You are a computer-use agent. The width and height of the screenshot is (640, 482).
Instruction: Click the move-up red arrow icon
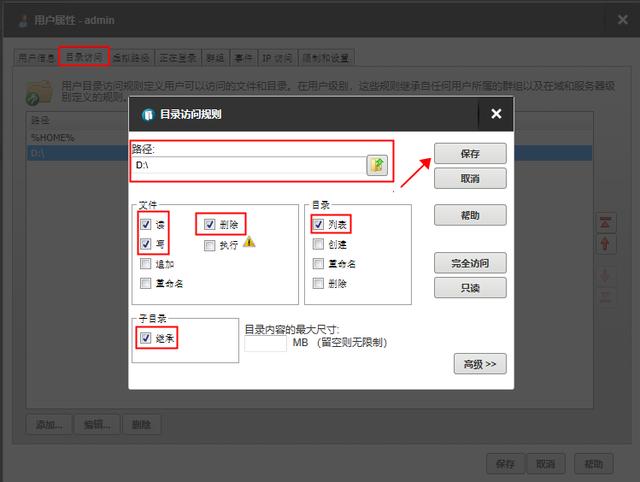pyautogui.click(x=604, y=244)
